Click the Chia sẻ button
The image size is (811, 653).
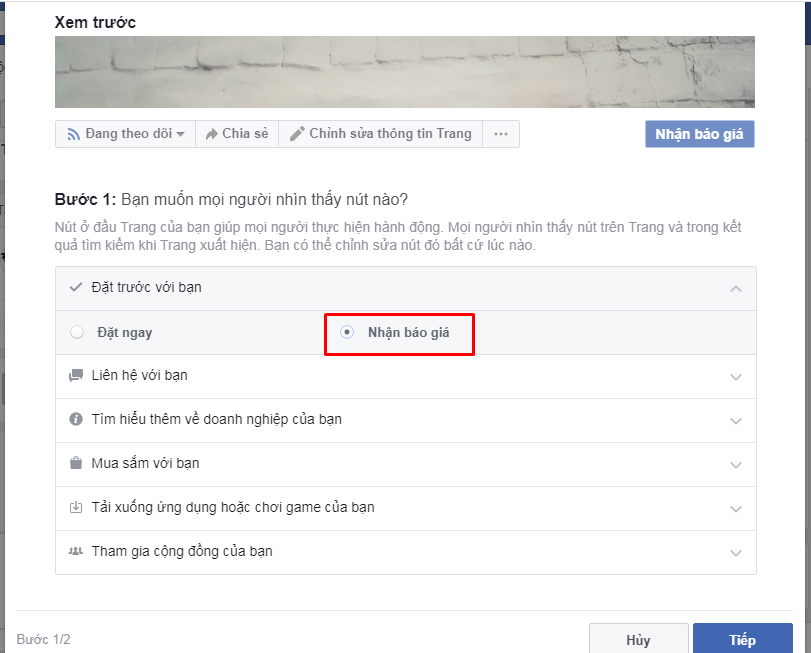tap(237, 134)
